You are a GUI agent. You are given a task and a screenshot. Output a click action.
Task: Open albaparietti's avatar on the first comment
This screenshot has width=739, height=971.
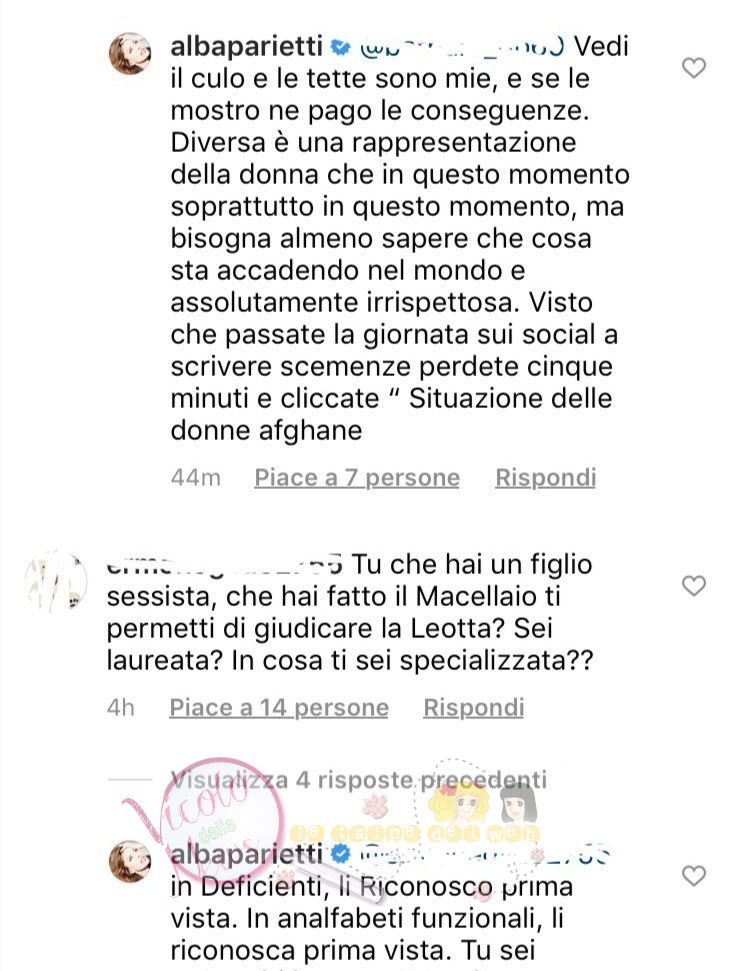click(129, 54)
